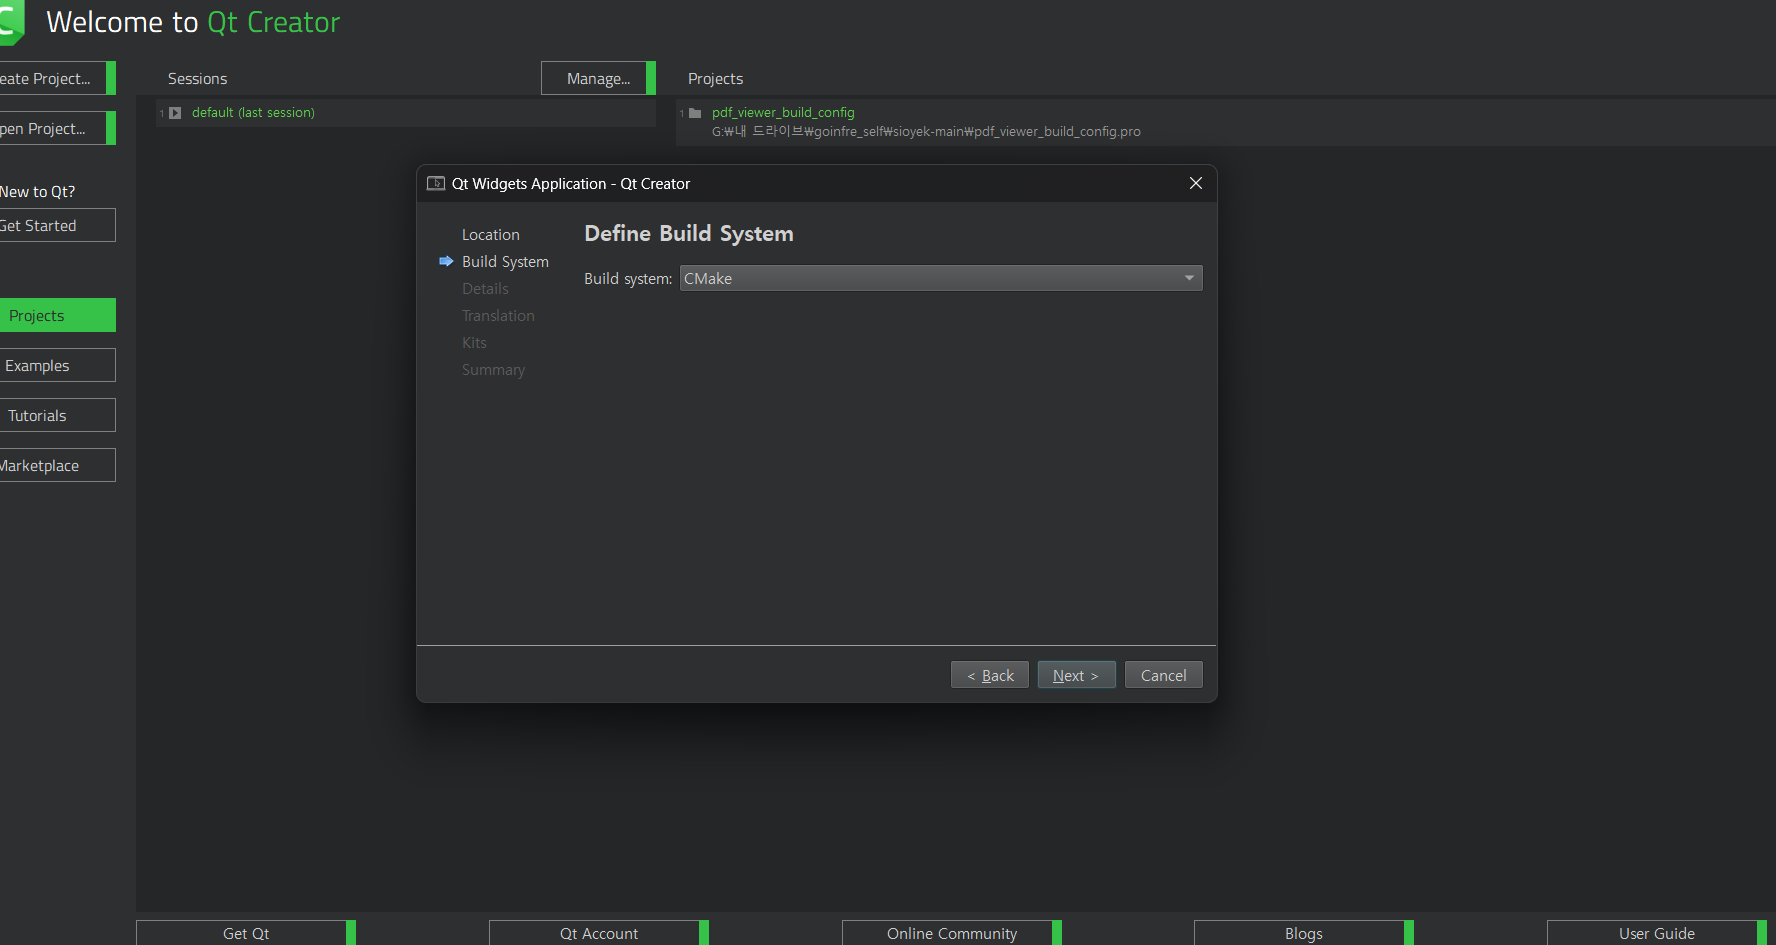Viewport: 1776px width, 945px height.
Task: Select Build System step in wizard
Action: [x=505, y=261]
